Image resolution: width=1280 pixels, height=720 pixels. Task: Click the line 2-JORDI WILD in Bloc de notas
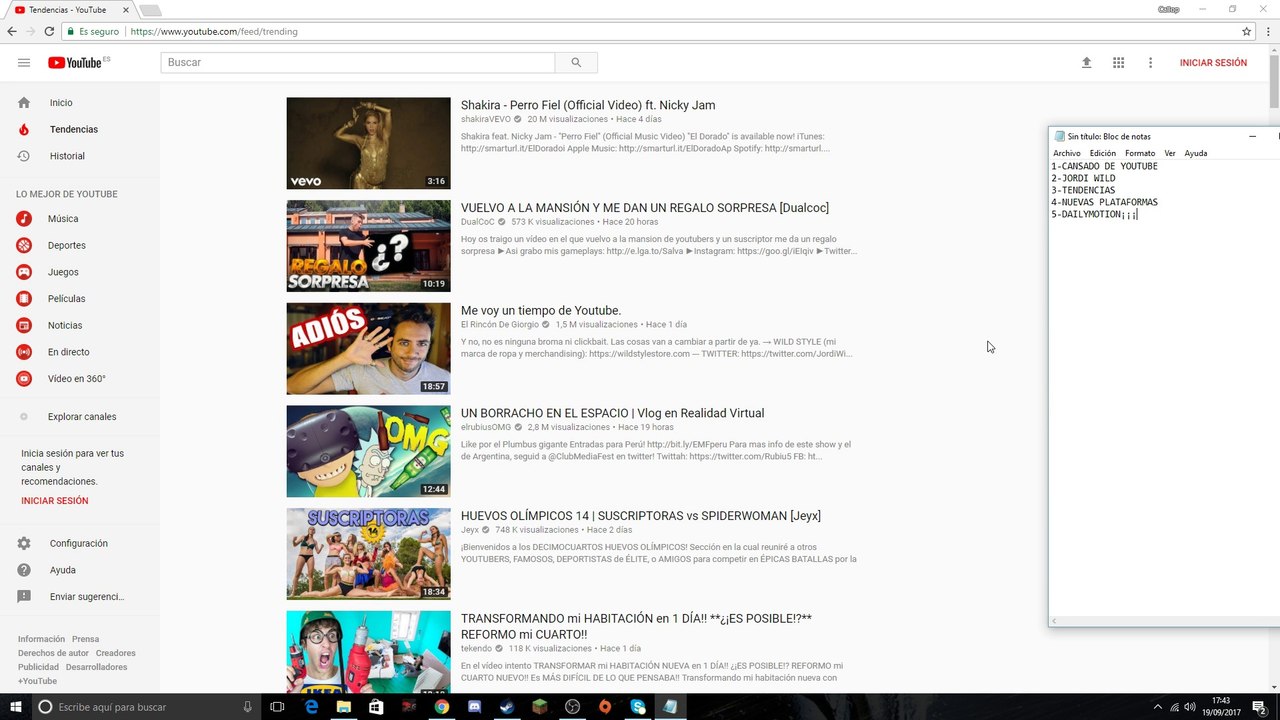coord(1083,178)
